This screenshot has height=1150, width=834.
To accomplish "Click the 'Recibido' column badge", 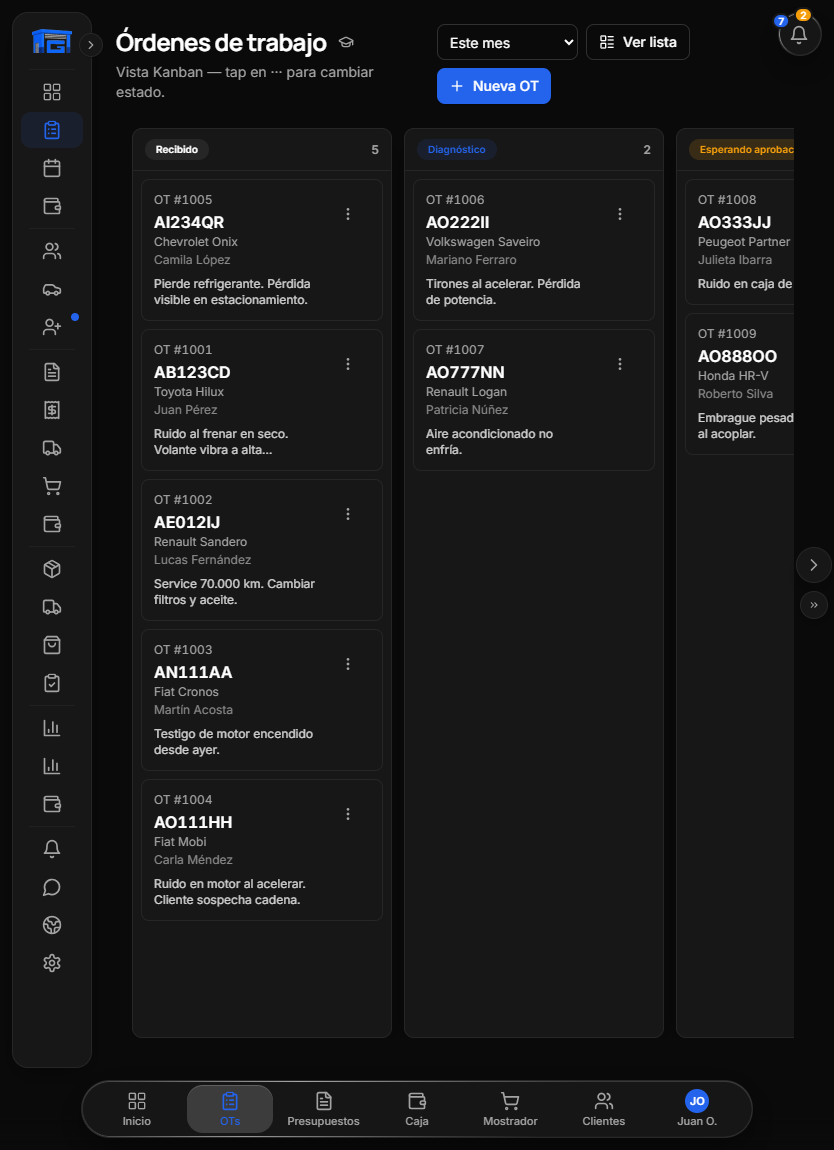I will (x=177, y=150).
